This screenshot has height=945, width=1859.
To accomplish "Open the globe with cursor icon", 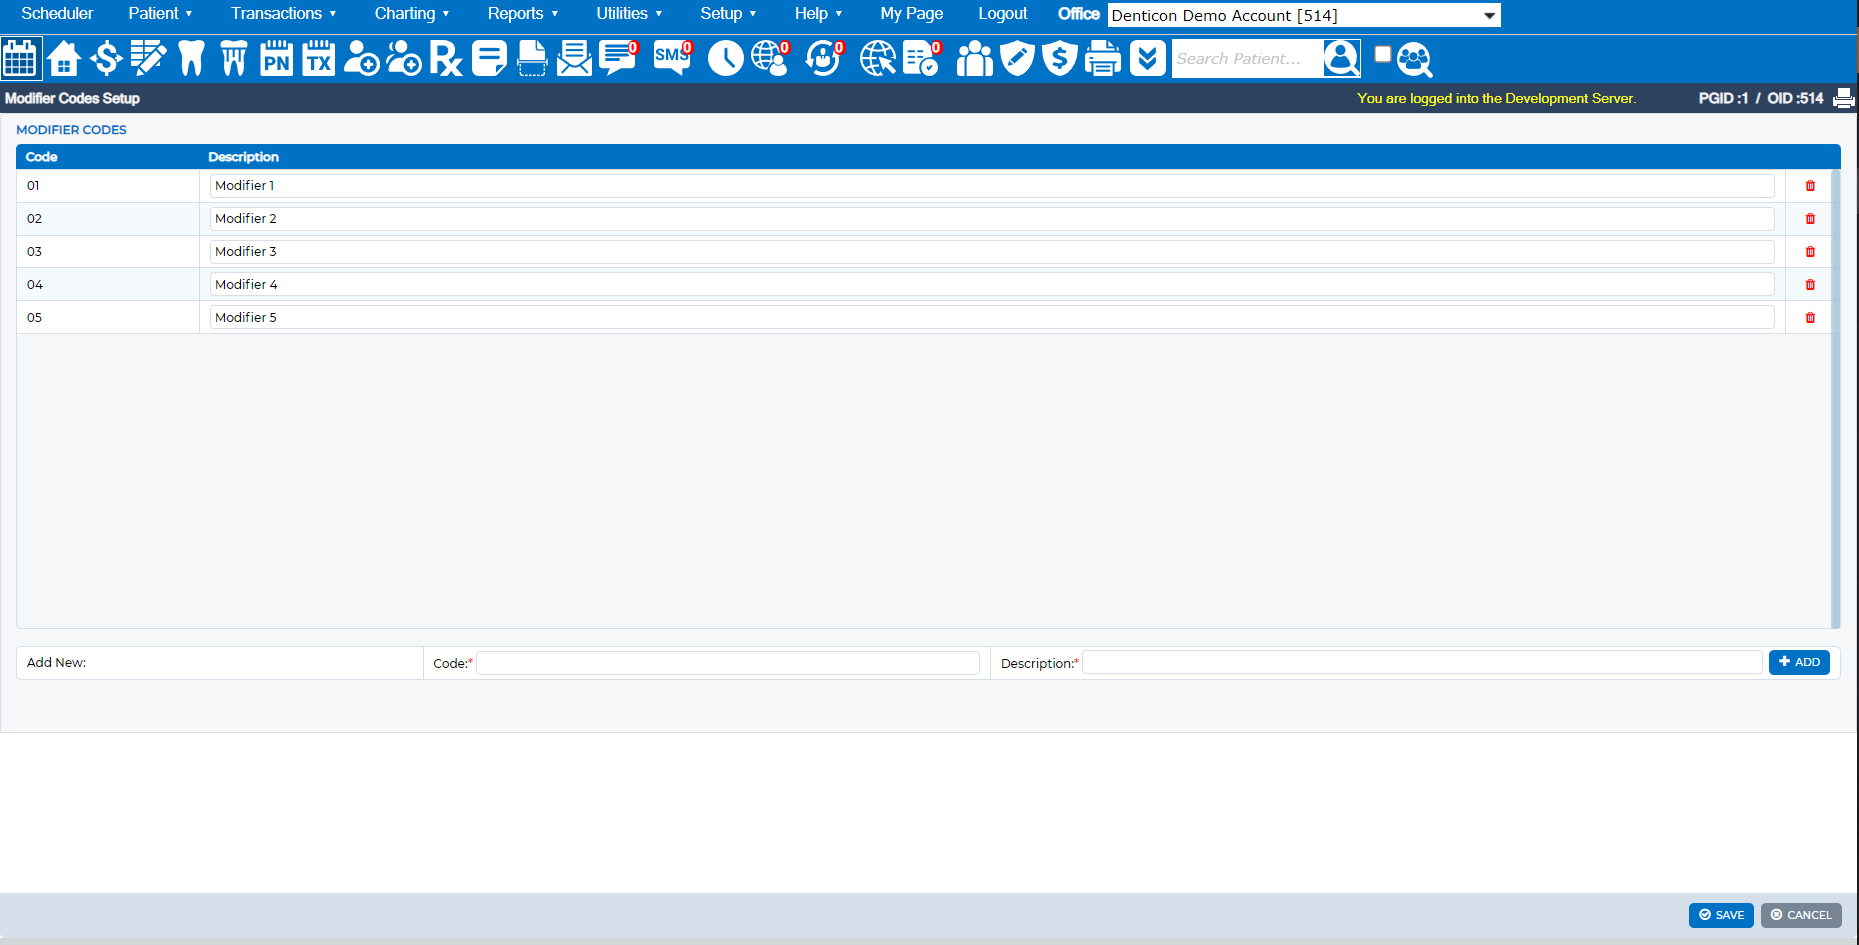I will point(877,58).
